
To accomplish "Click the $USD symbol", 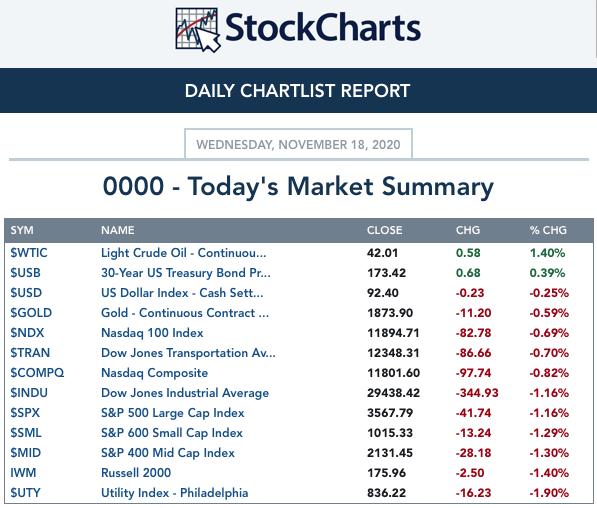I will (x=26, y=293).
